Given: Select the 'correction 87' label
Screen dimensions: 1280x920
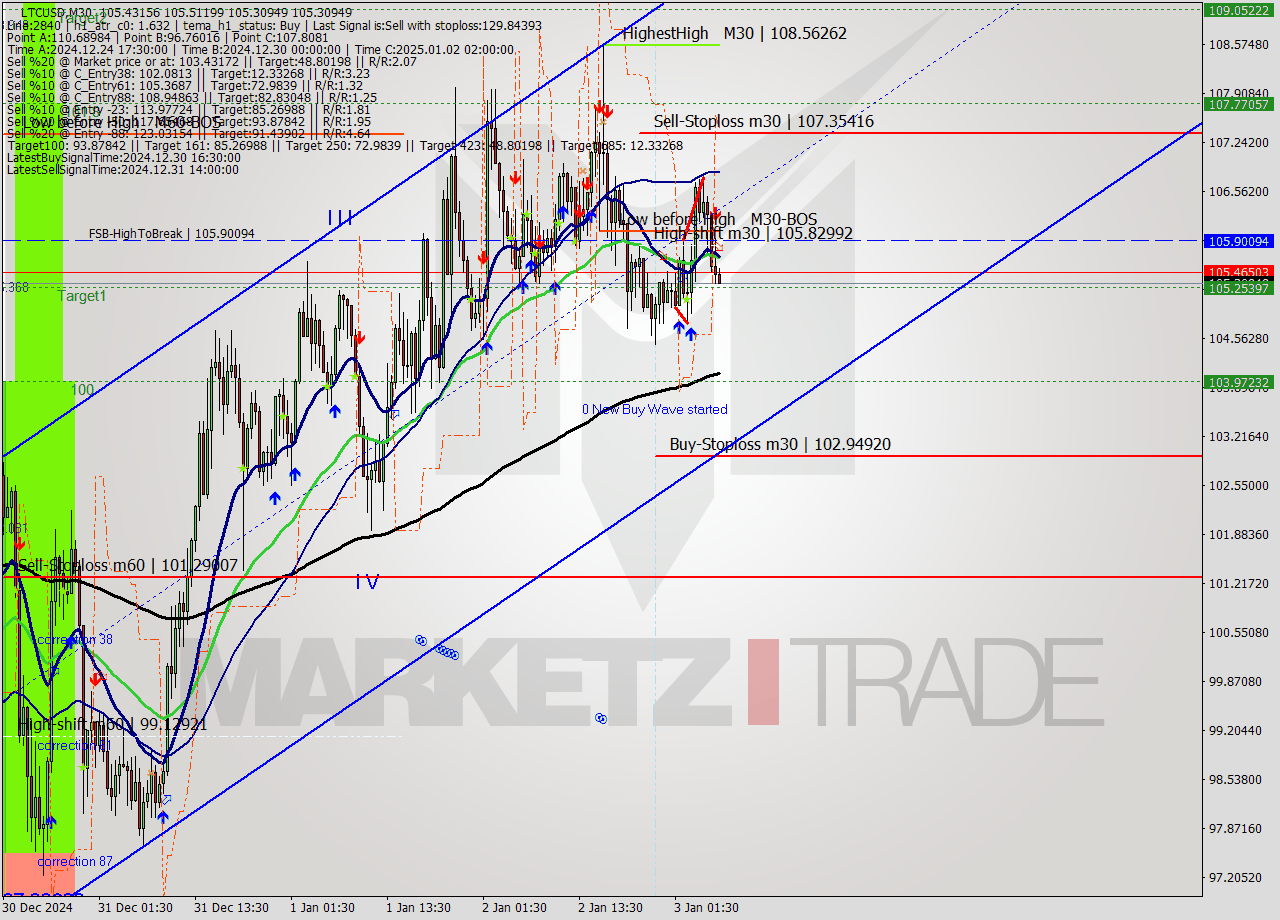Looking at the screenshot, I should (75, 861).
